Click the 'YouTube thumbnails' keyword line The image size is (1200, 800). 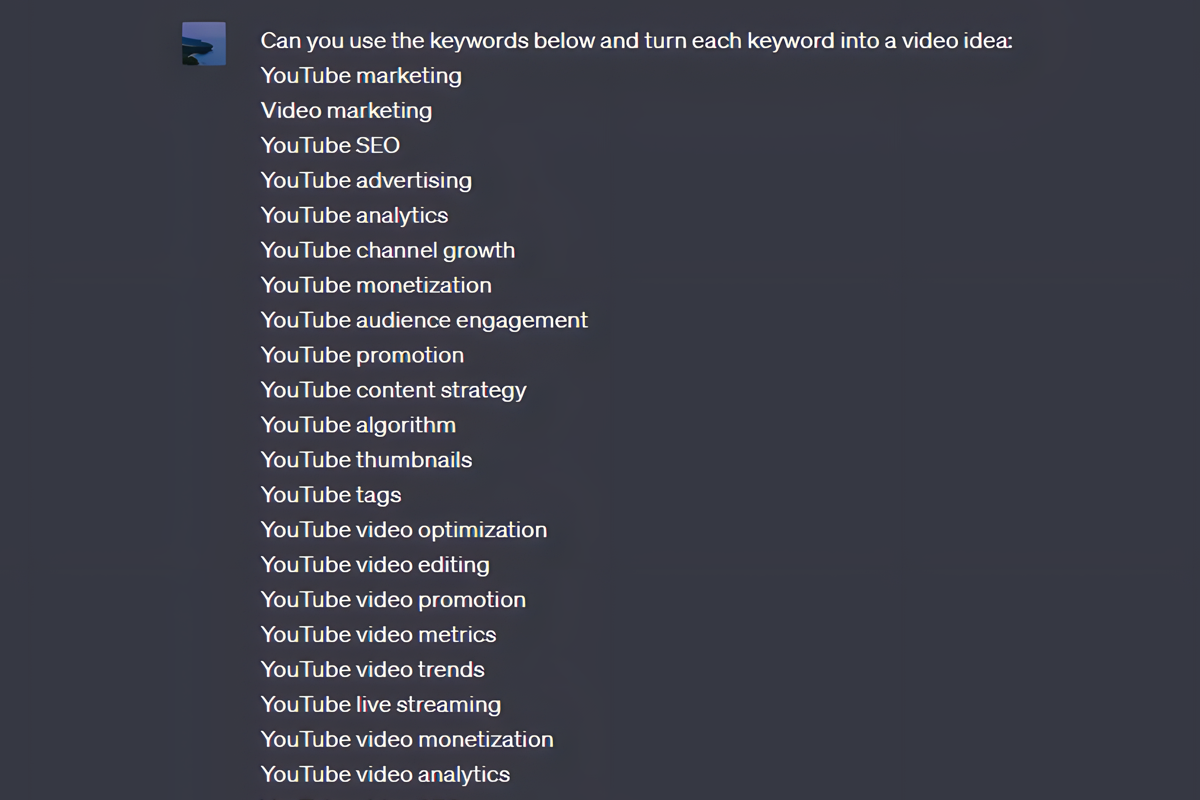point(366,460)
